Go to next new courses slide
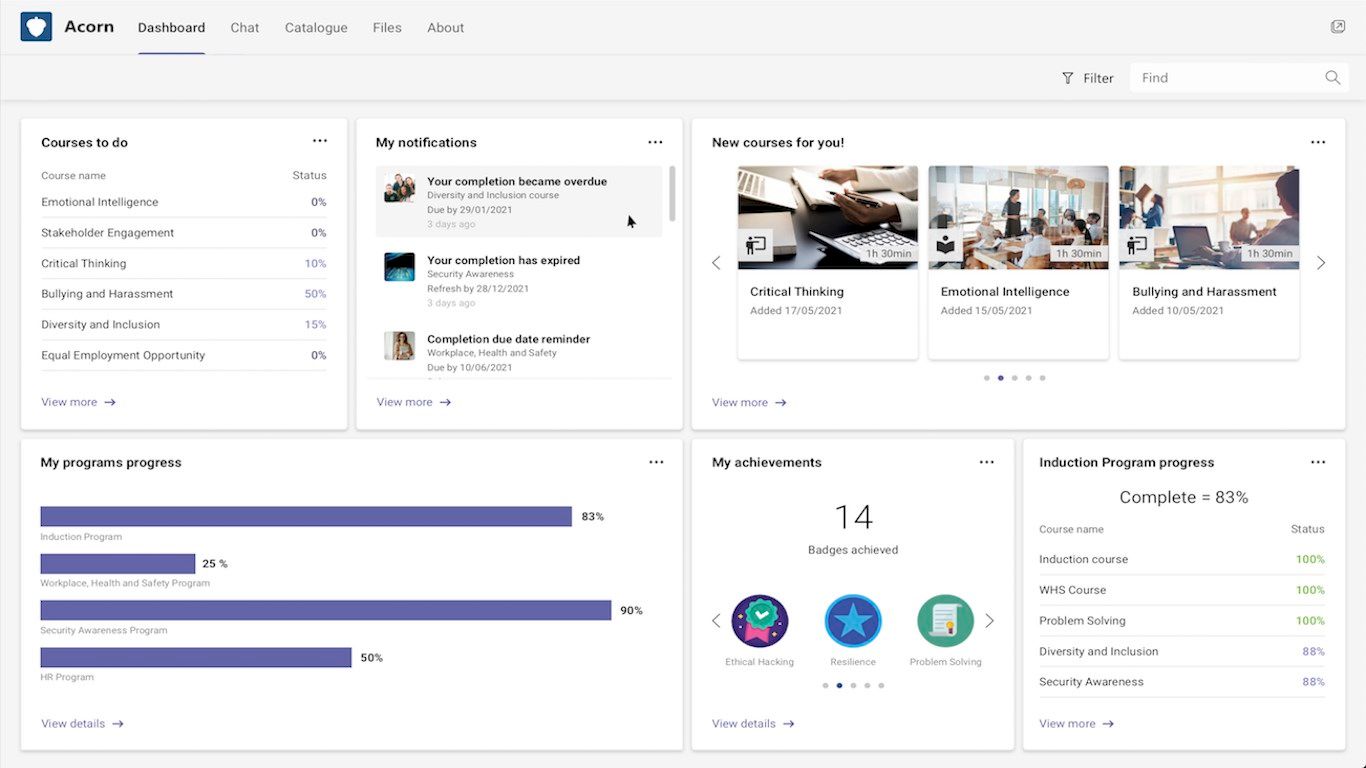The height and width of the screenshot is (768, 1366). coord(1321,263)
